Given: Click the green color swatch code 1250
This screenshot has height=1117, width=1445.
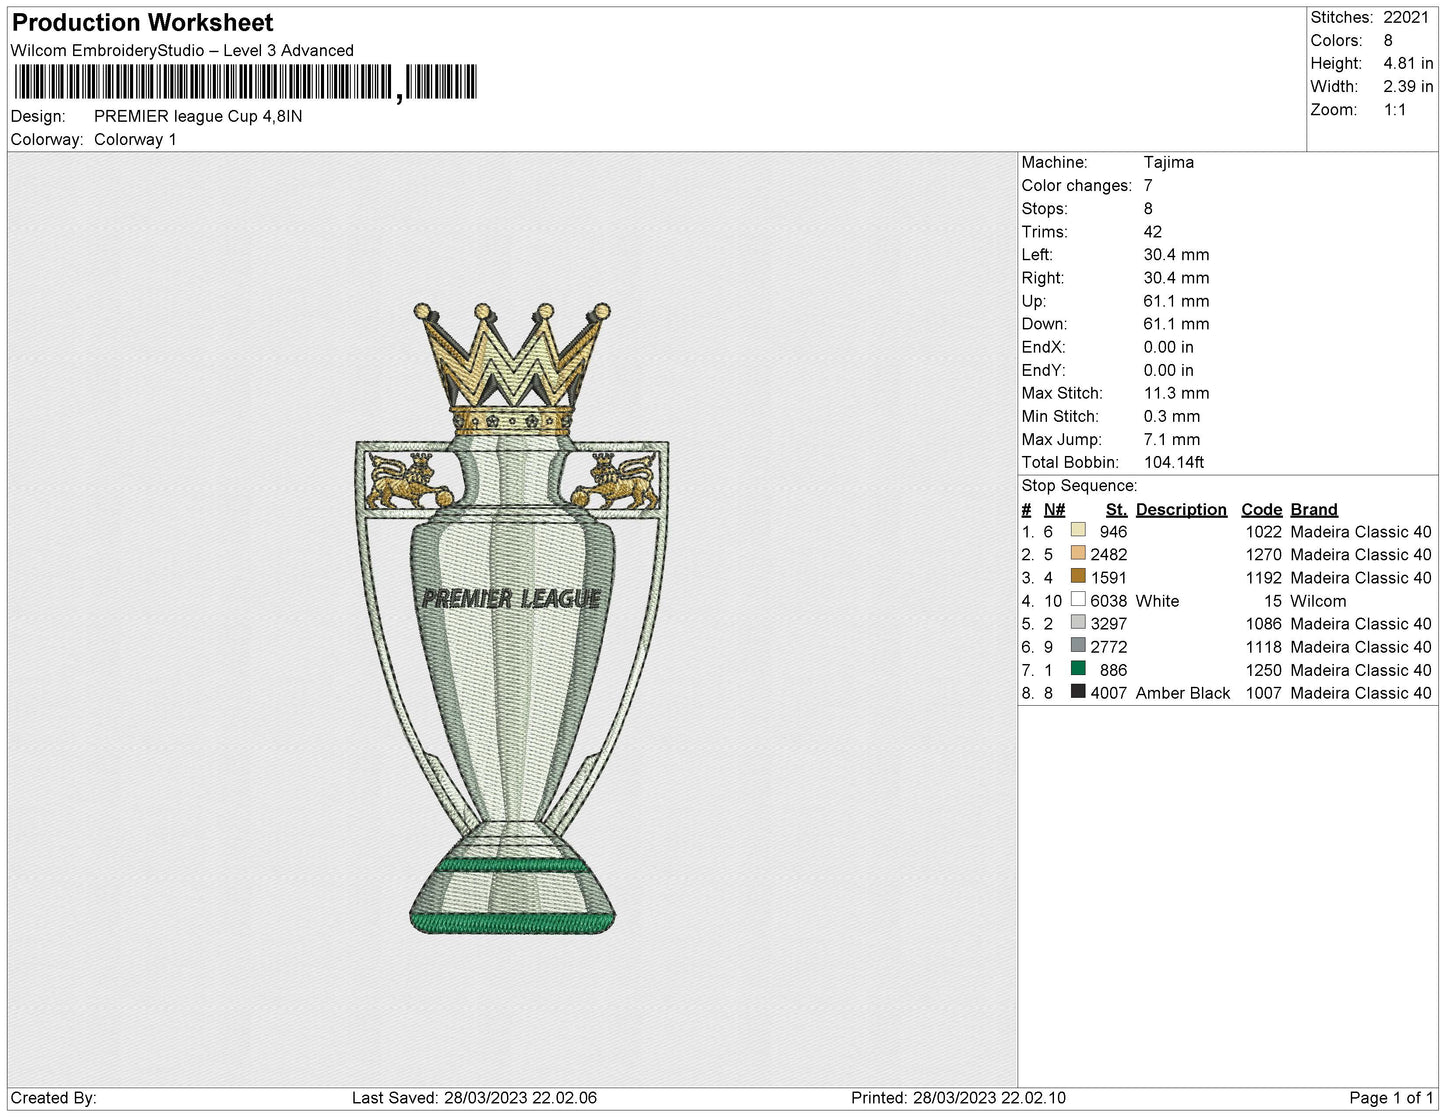Looking at the screenshot, I should [1078, 668].
